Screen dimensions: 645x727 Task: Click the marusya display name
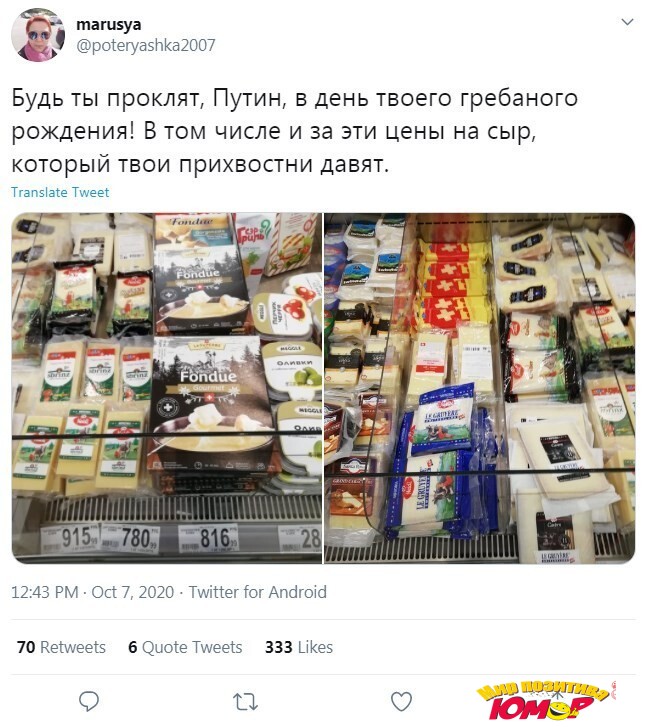click(109, 24)
